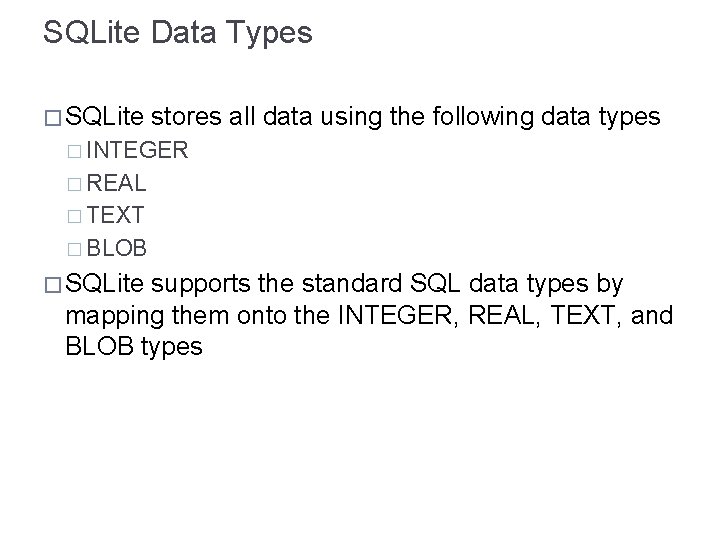This screenshot has height=540, width=720.
Task: Click 'TEXT, and' in the last paragraph
Action: pos(612,315)
